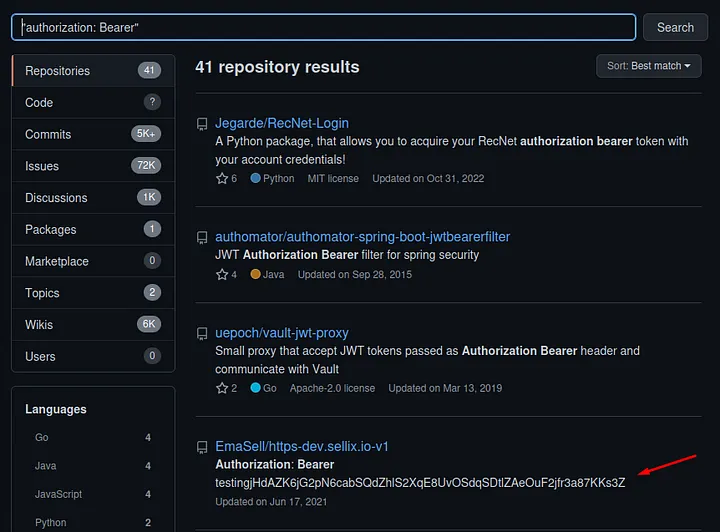Filter results by Java language
This screenshot has width=720, height=532.
click(93, 466)
